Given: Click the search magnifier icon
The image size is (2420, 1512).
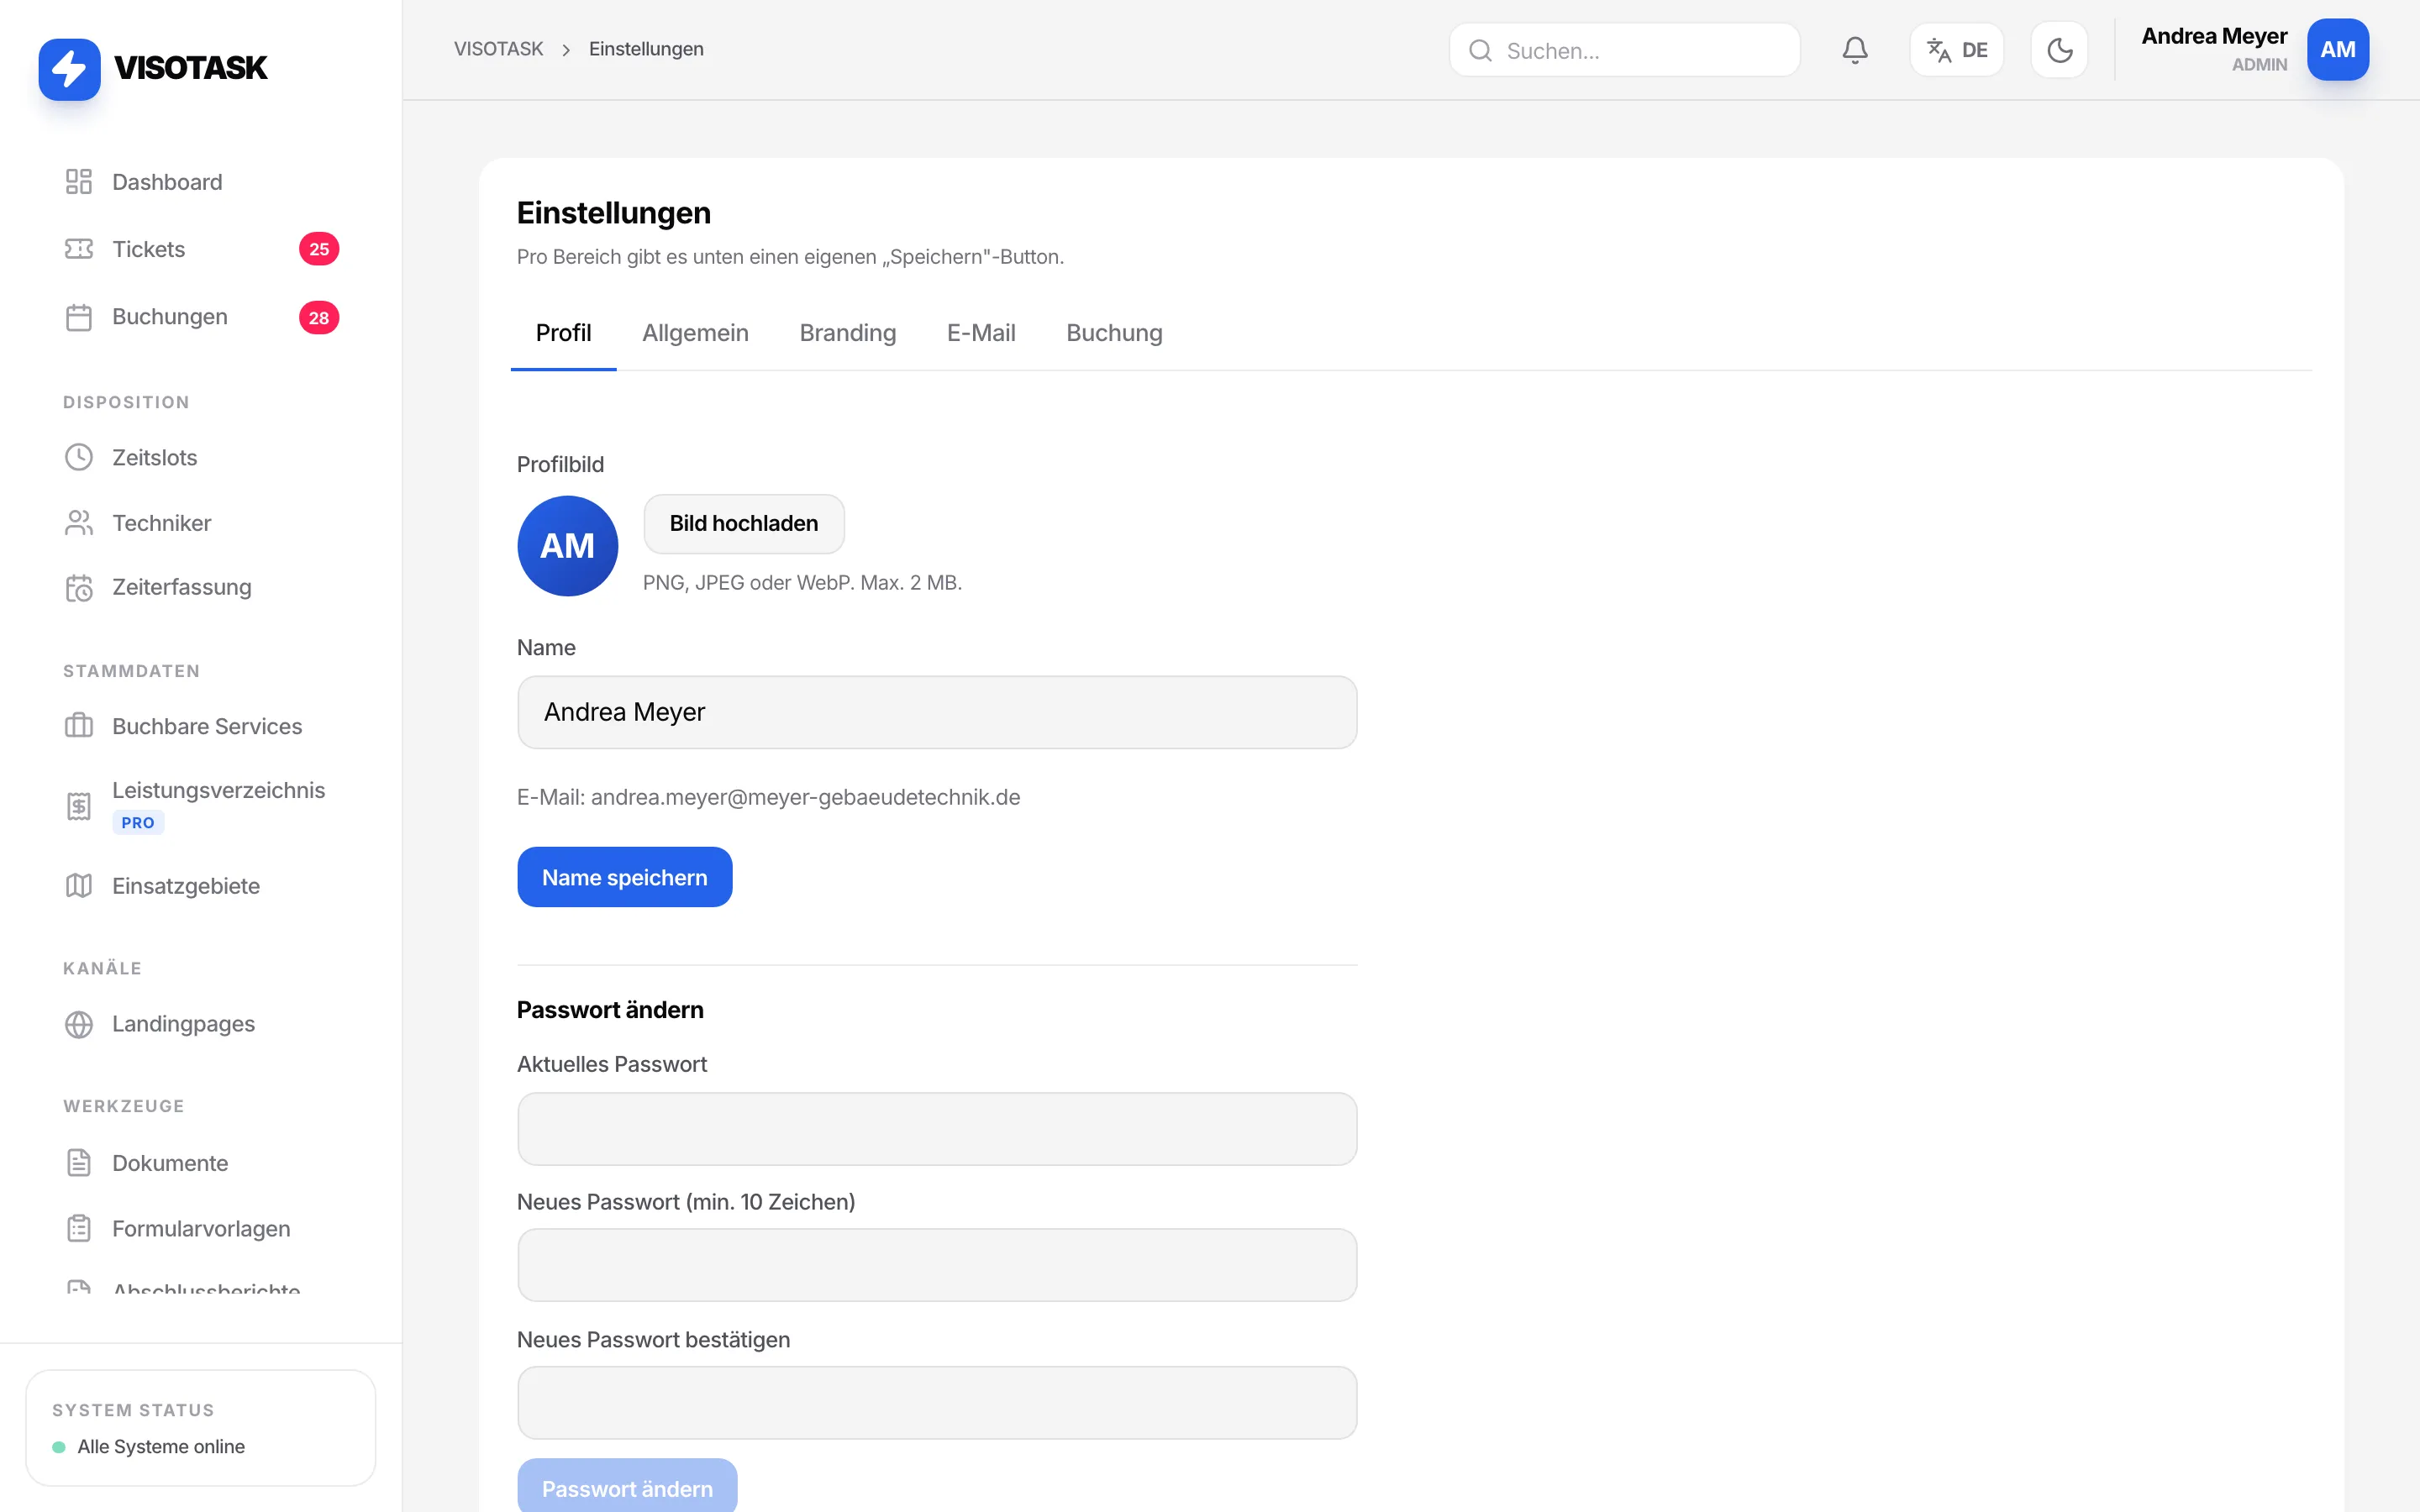Looking at the screenshot, I should click(1480, 50).
